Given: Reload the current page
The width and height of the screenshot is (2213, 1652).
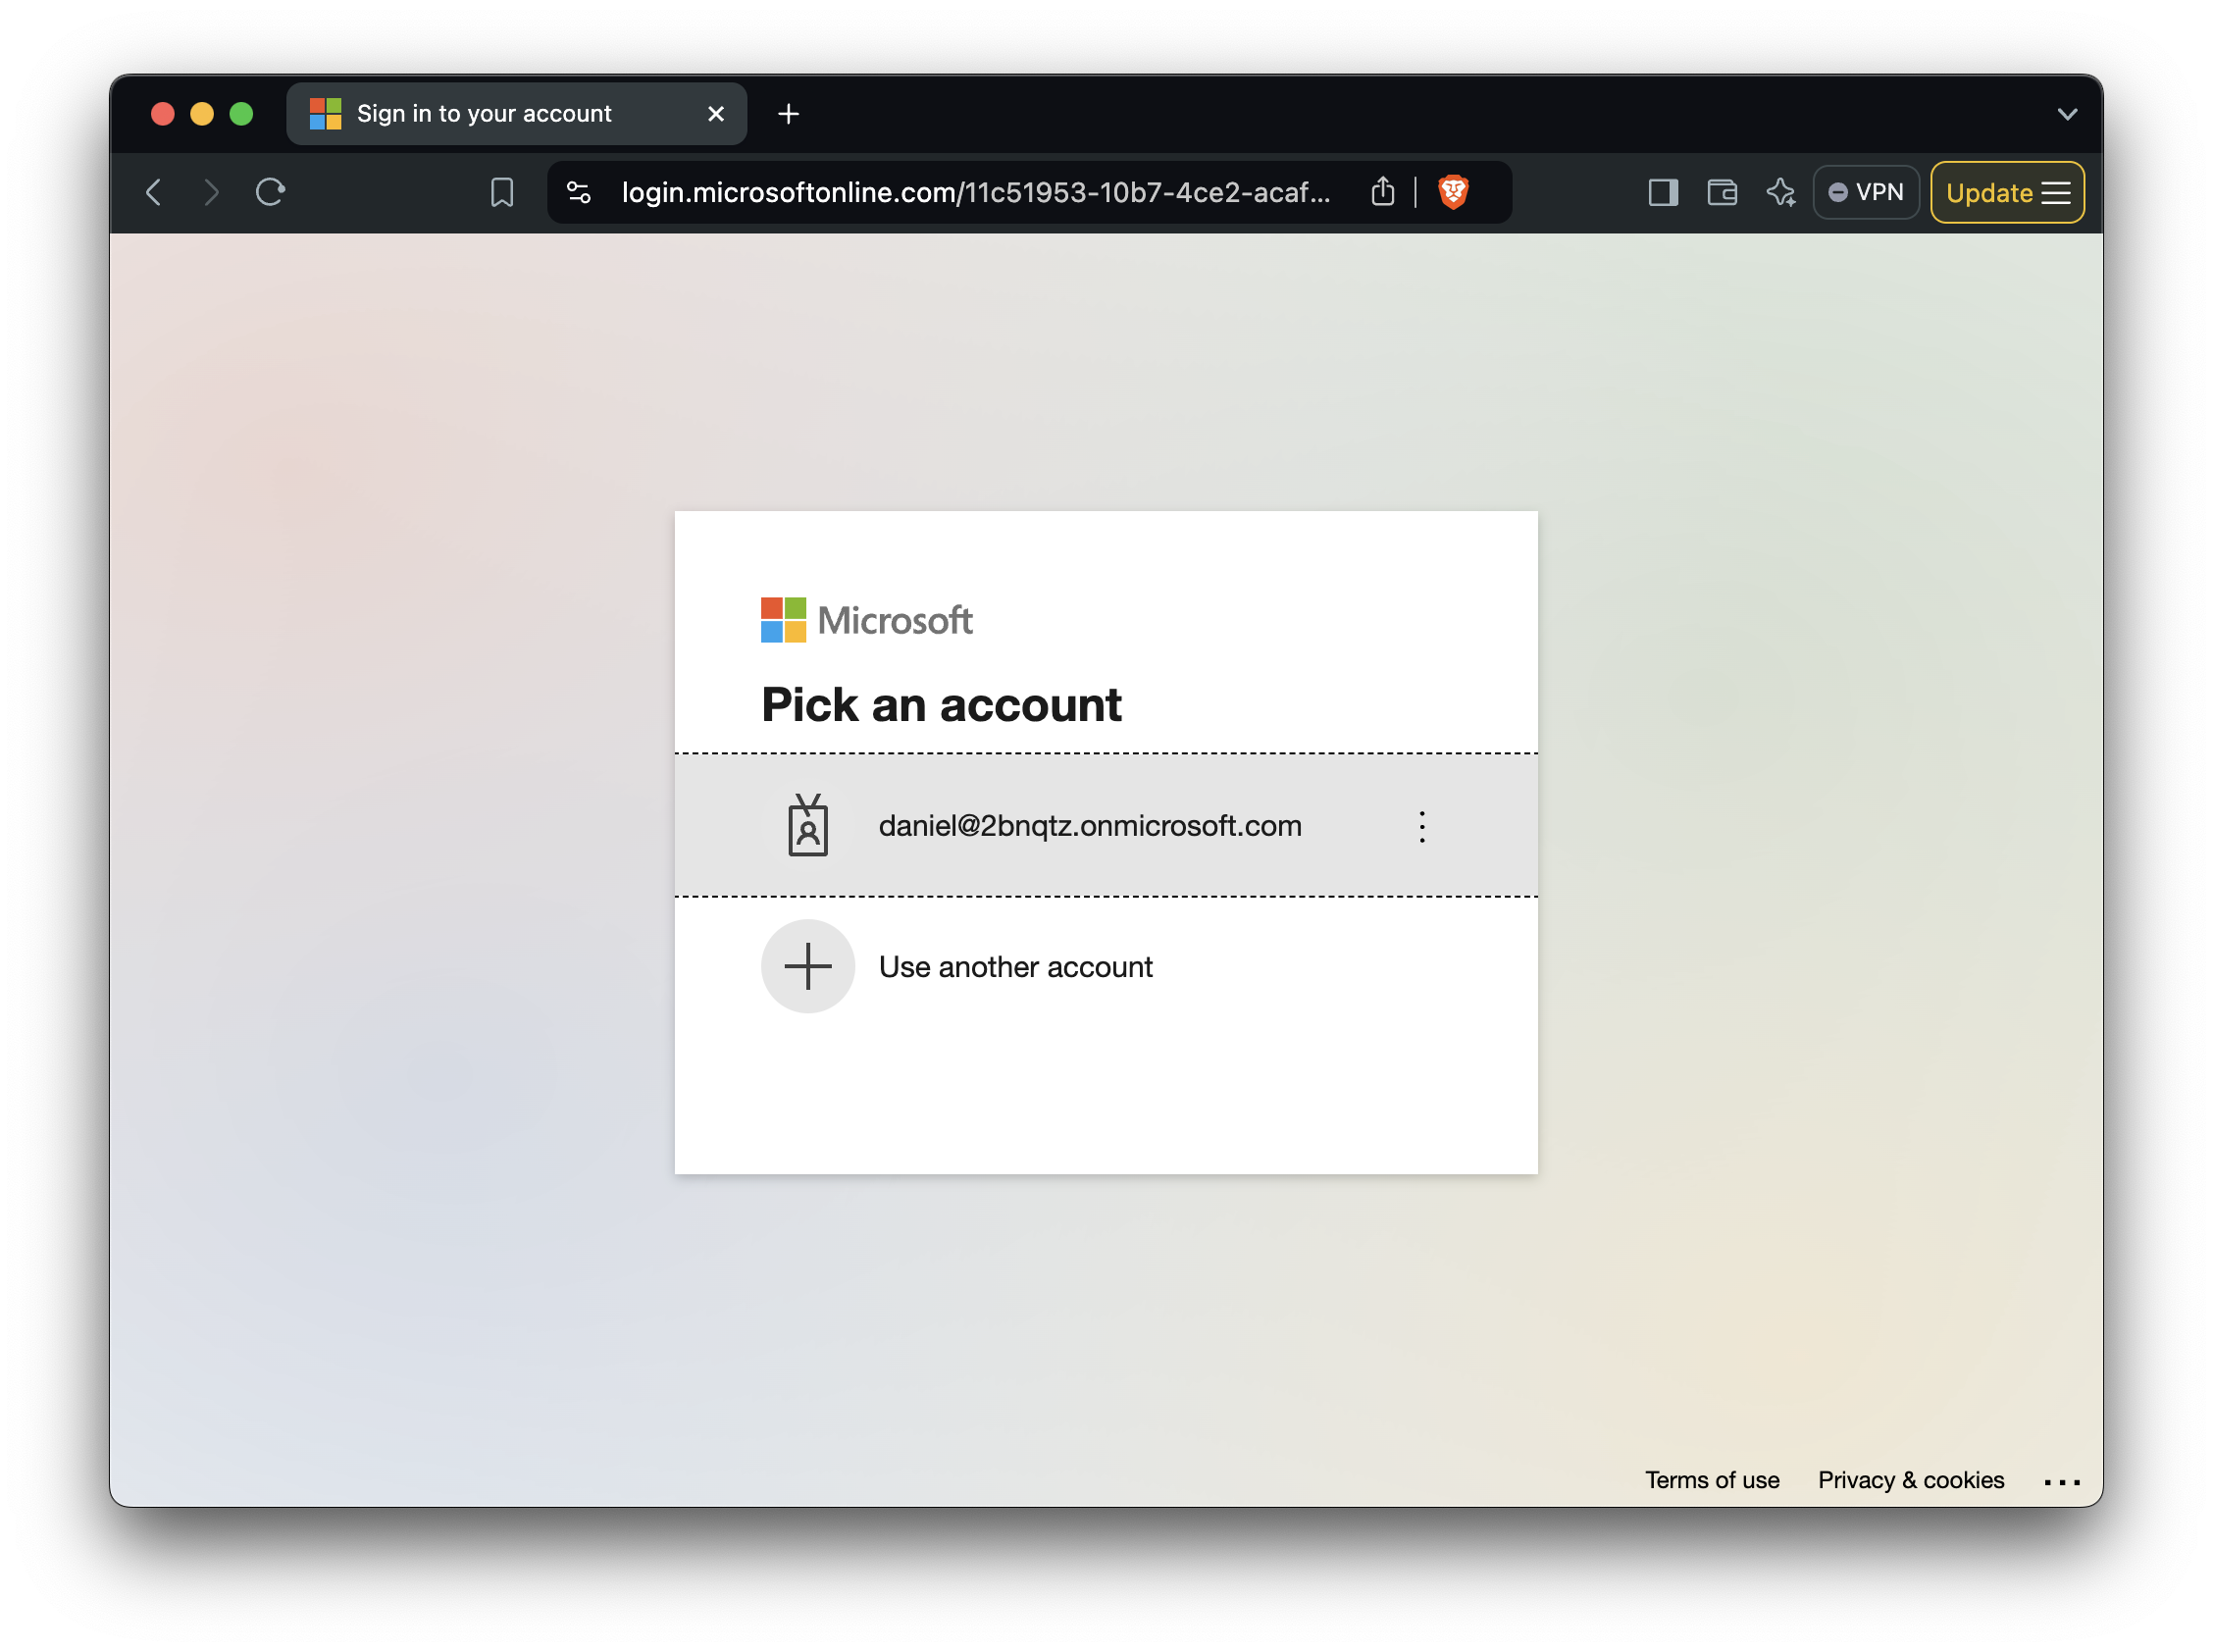Looking at the screenshot, I should [270, 192].
